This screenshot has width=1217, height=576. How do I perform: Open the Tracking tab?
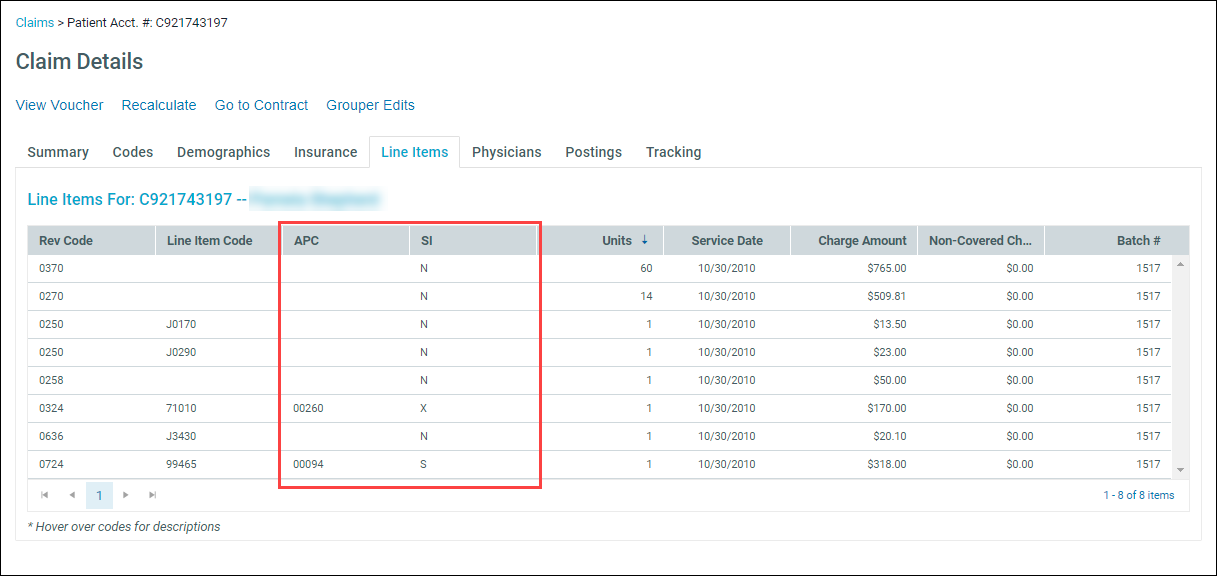pyautogui.click(x=673, y=152)
